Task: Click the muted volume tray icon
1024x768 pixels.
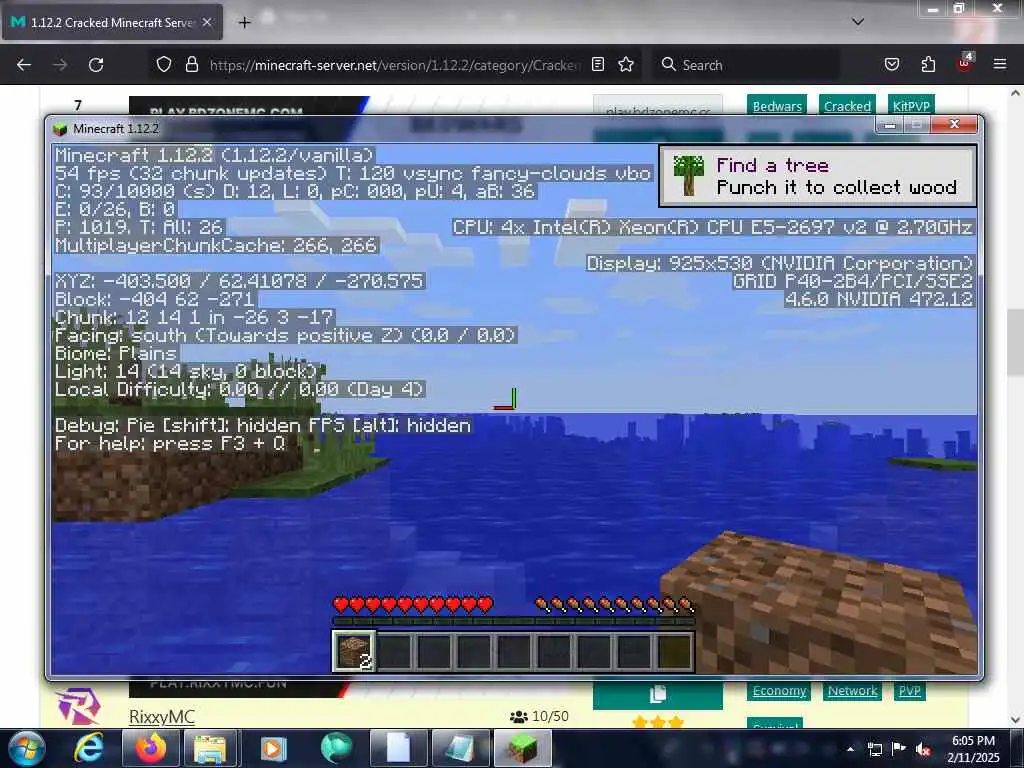Action: [923, 749]
